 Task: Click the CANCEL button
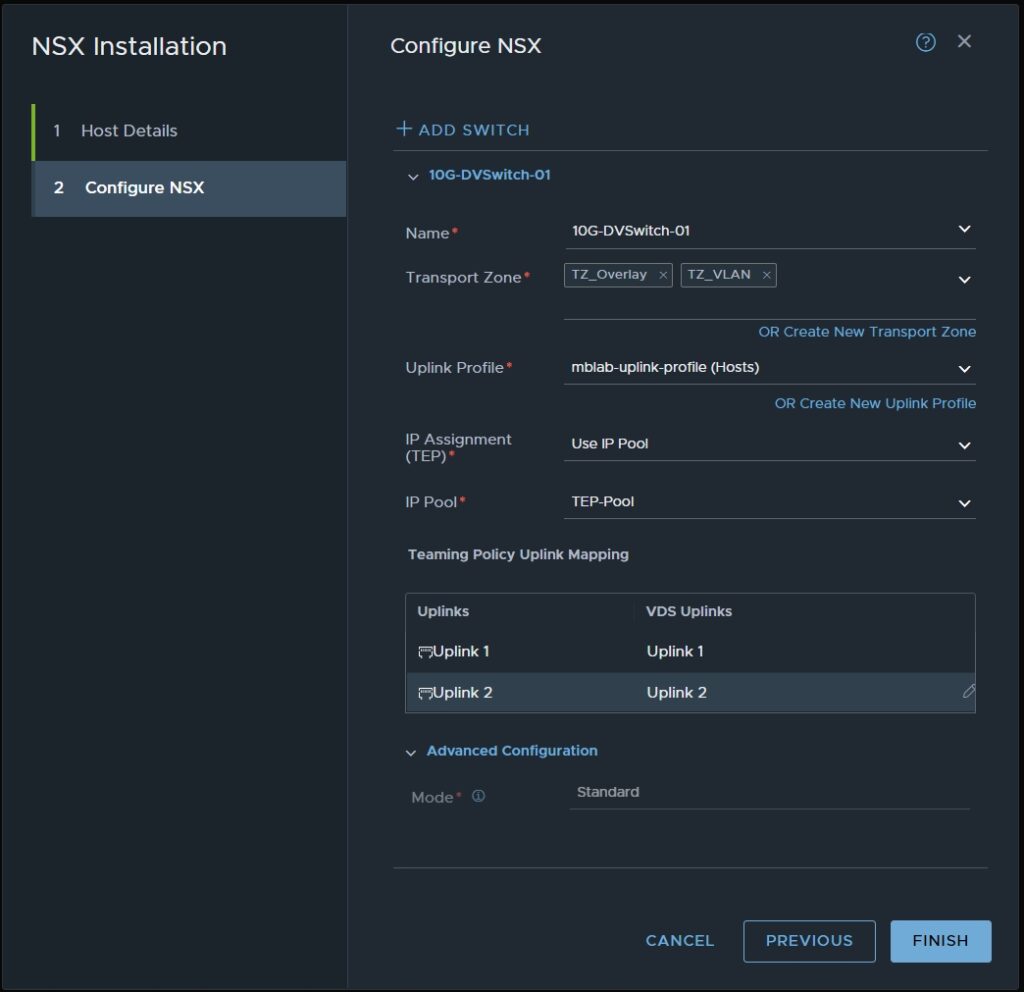(679, 940)
